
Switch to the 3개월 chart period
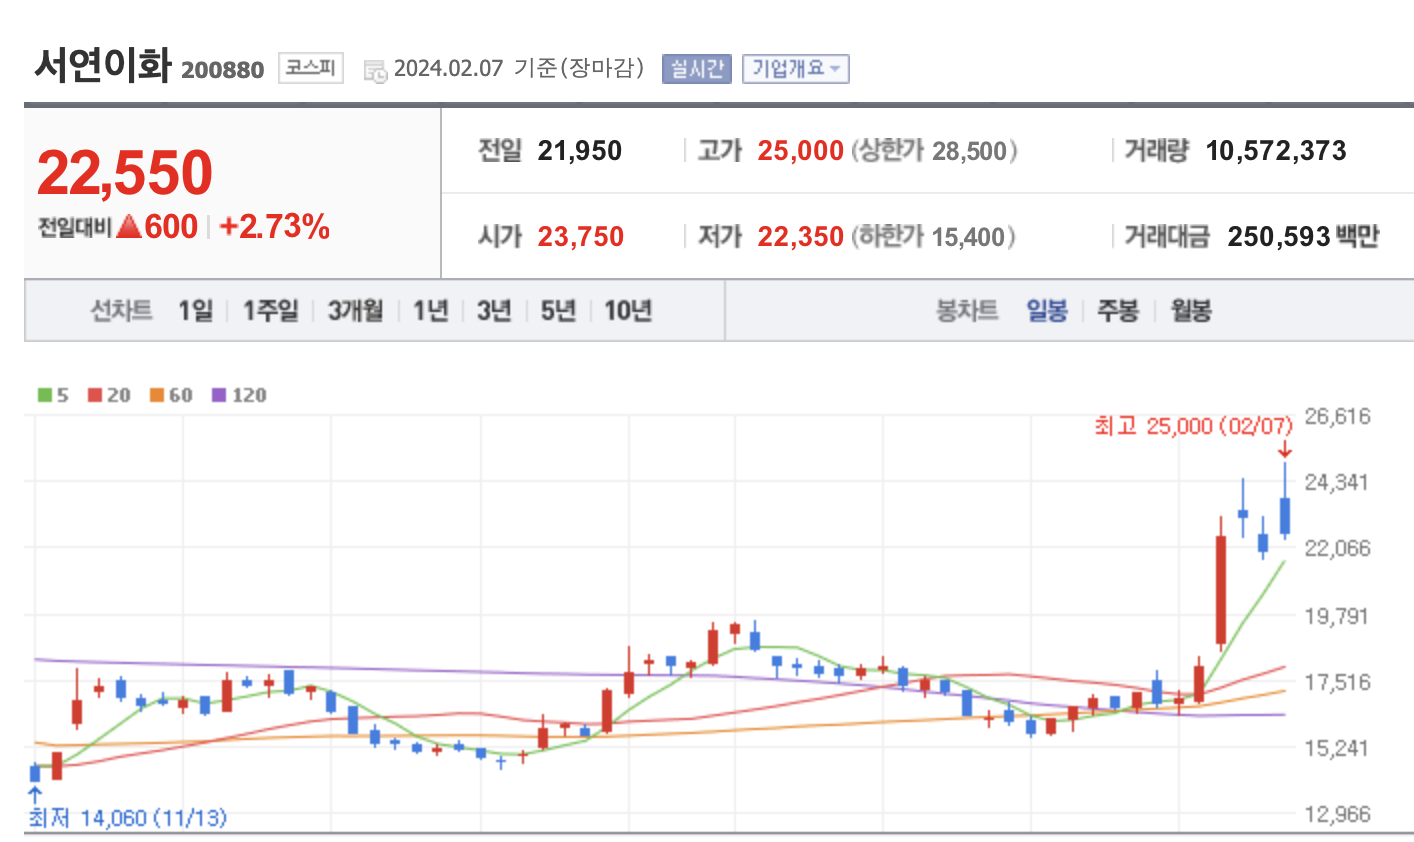click(356, 311)
